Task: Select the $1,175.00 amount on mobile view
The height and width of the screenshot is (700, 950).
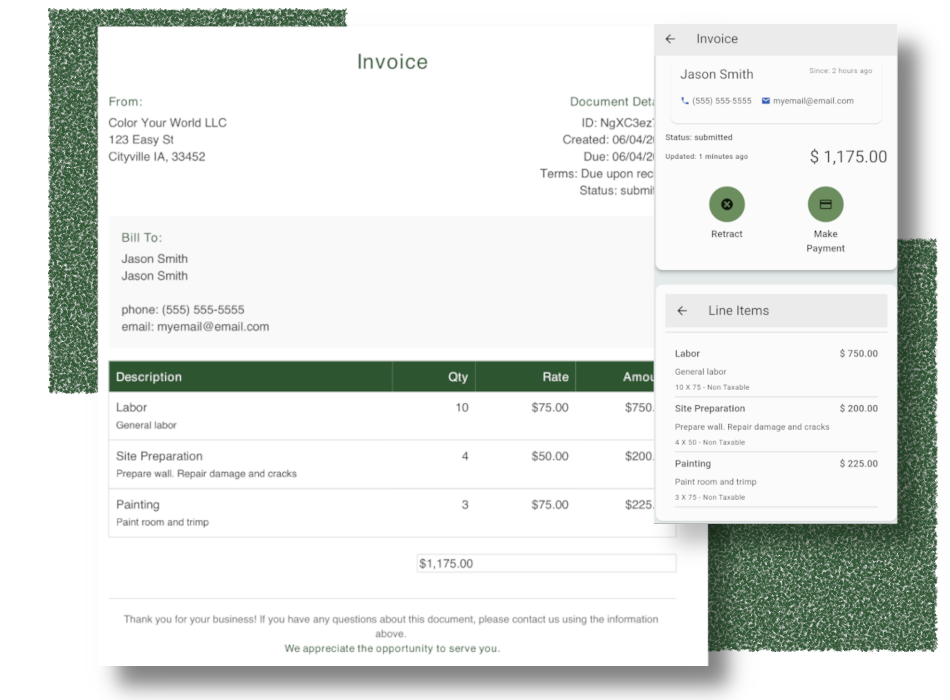Action: tap(848, 157)
